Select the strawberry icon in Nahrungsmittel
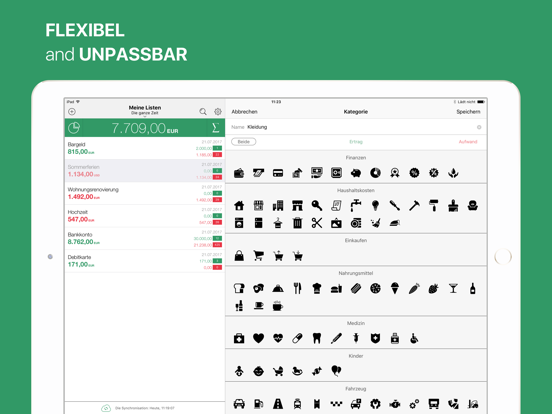Screen dimensions: 552x414 point(434,289)
